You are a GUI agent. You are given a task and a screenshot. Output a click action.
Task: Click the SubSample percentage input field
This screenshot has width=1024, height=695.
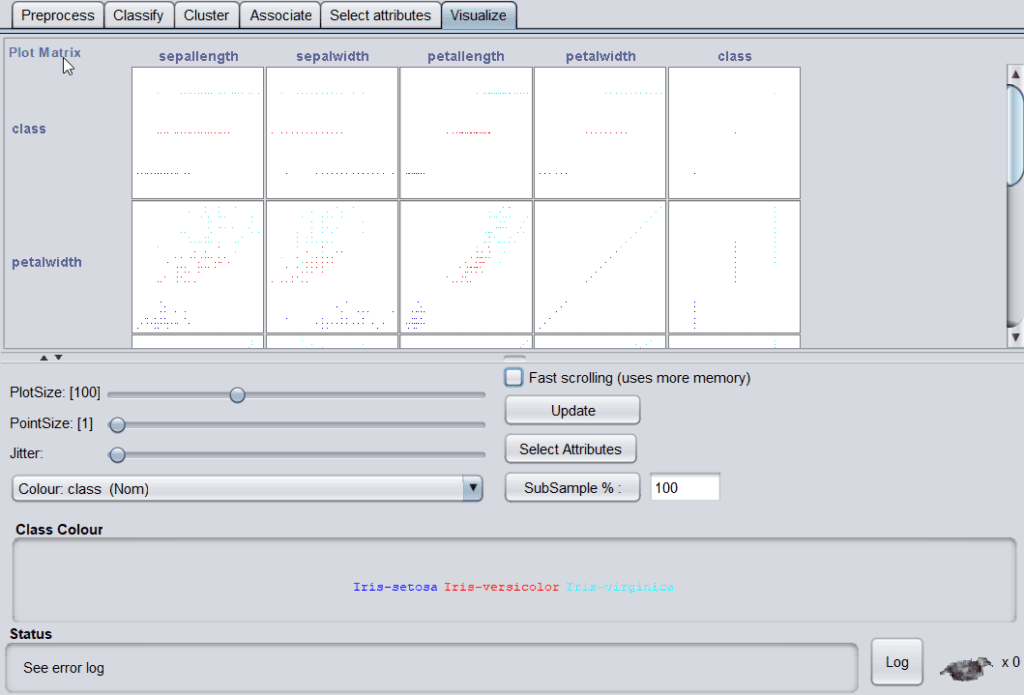(685, 488)
